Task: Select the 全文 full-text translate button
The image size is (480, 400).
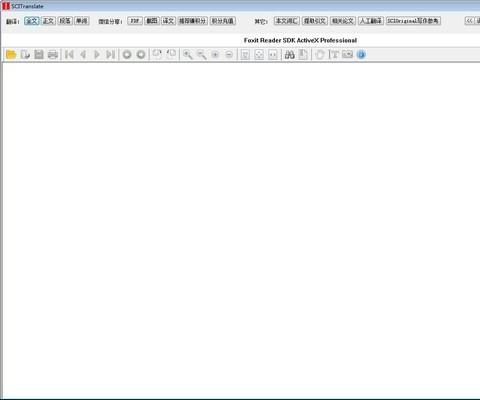Action: [x=32, y=21]
